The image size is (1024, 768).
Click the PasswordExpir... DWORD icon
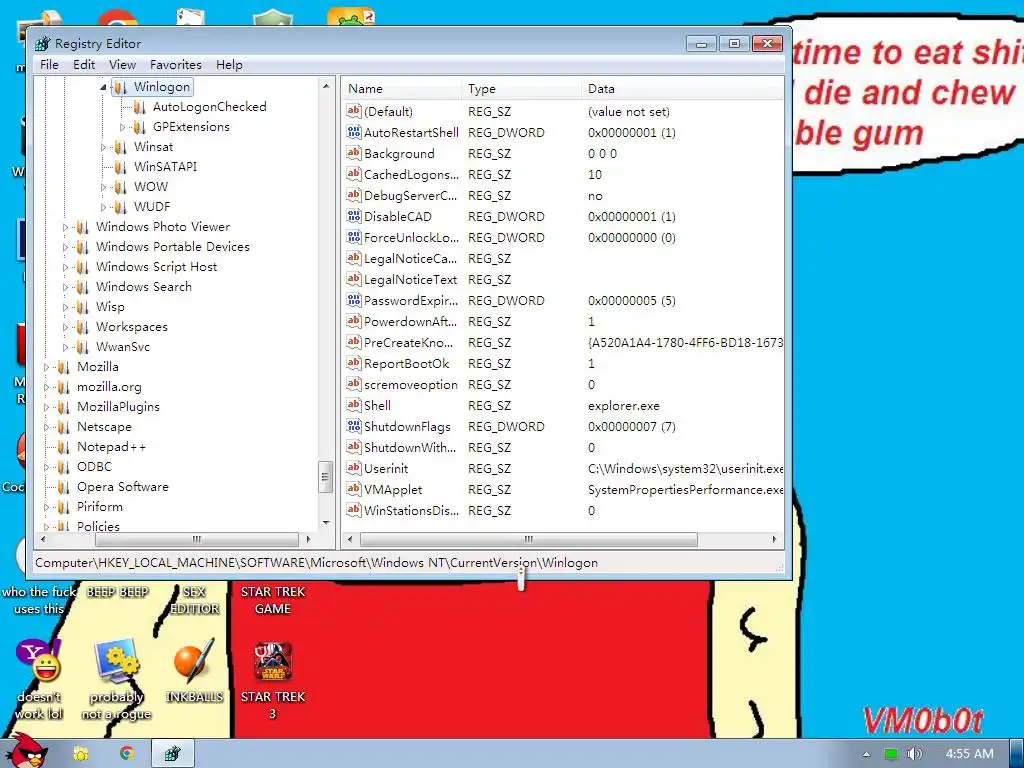353,300
